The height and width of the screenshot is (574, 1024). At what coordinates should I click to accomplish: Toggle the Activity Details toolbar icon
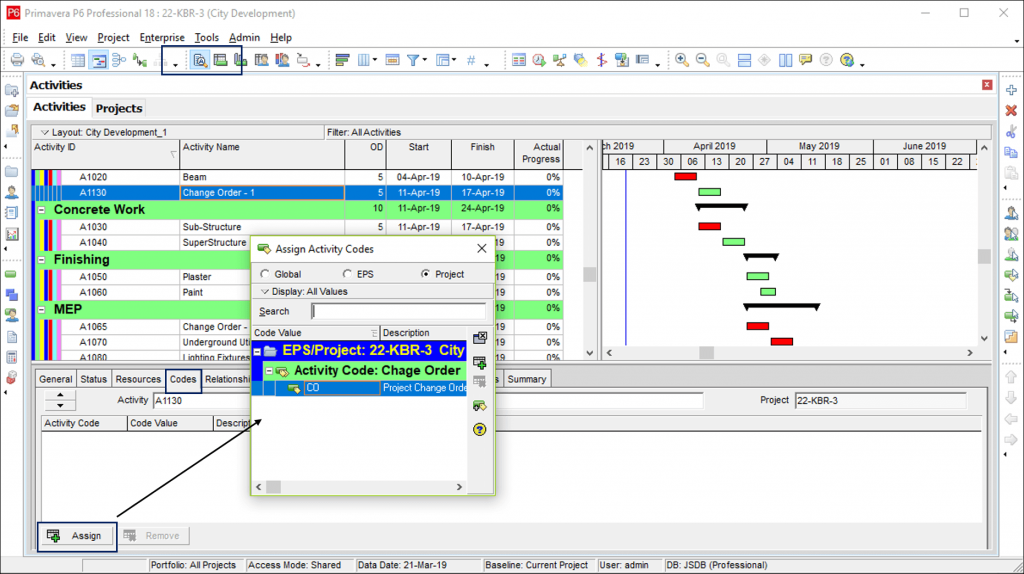point(200,60)
